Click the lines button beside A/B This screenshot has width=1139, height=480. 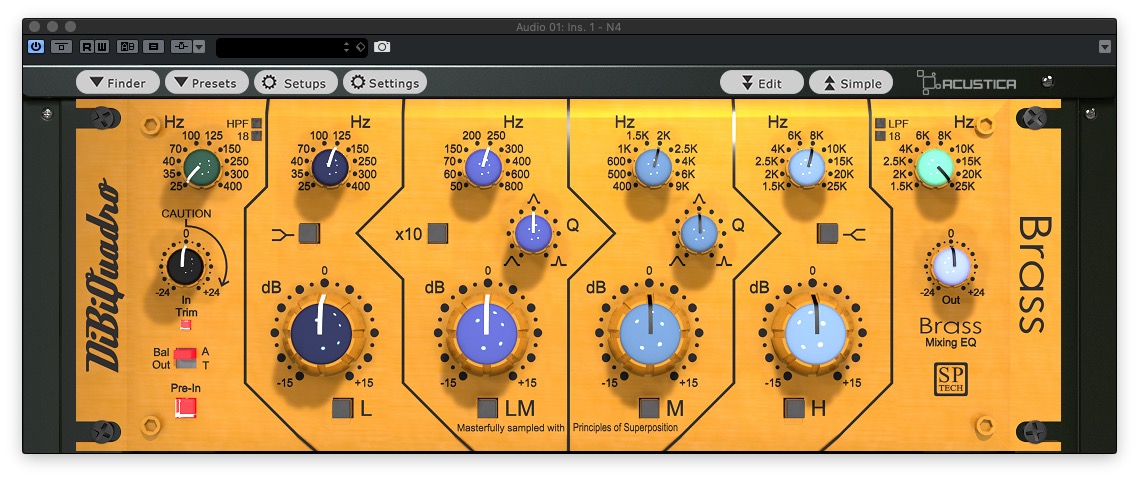click(x=153, y=46)
